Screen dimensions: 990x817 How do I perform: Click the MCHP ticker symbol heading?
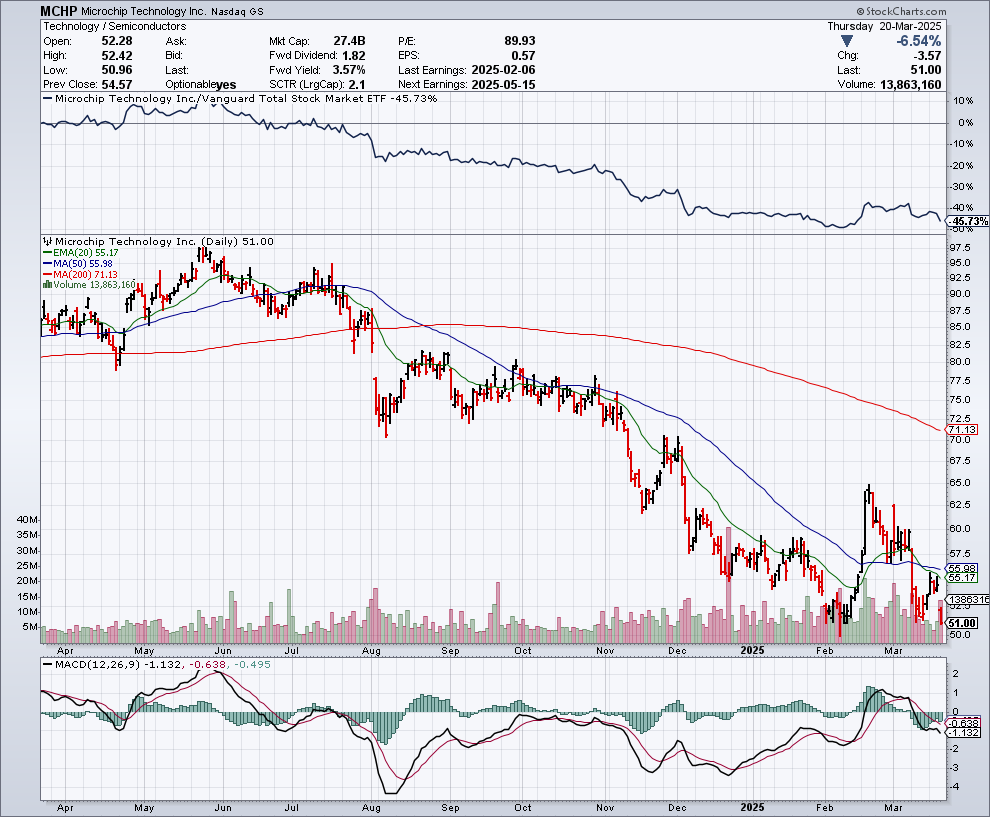(x=59, y=11)
